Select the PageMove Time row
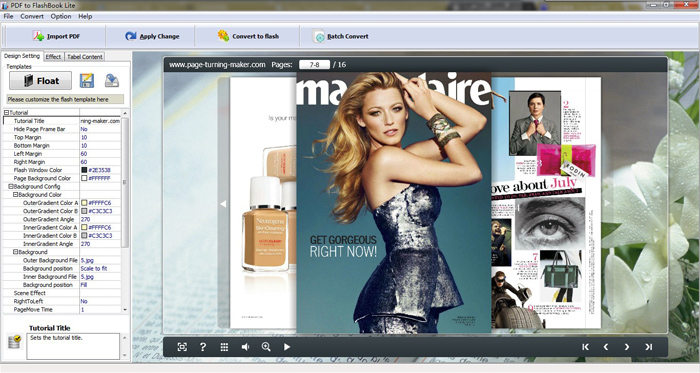 tap(62, 309)
